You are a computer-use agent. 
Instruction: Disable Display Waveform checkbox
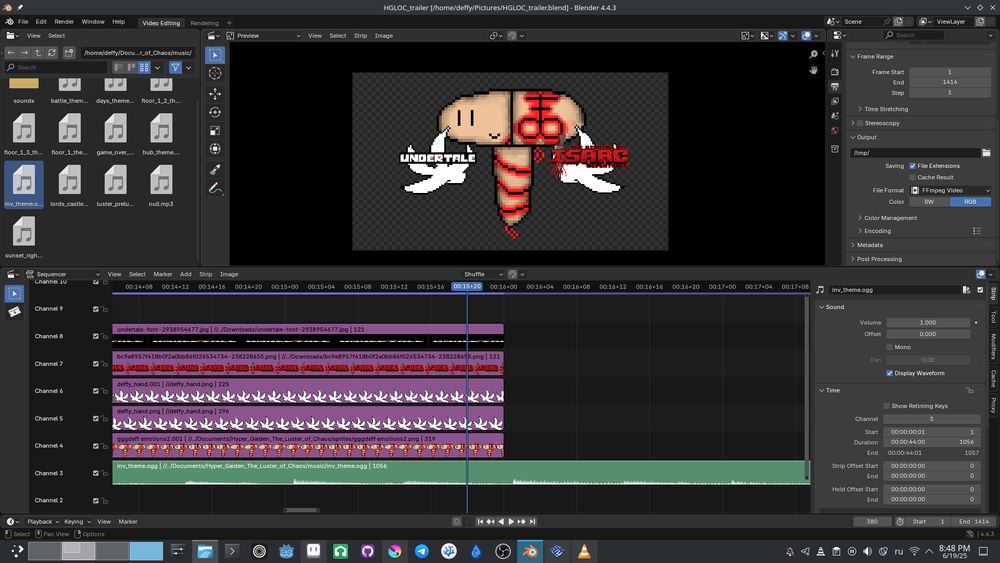tap(890, 373)
